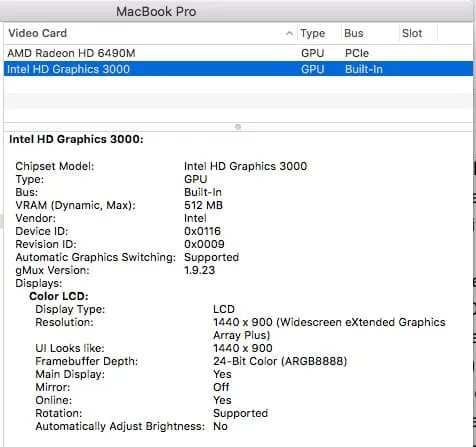Click the Revision ID value 0x0009
Screen dimensions: 476x447
[x=204, y=244]
